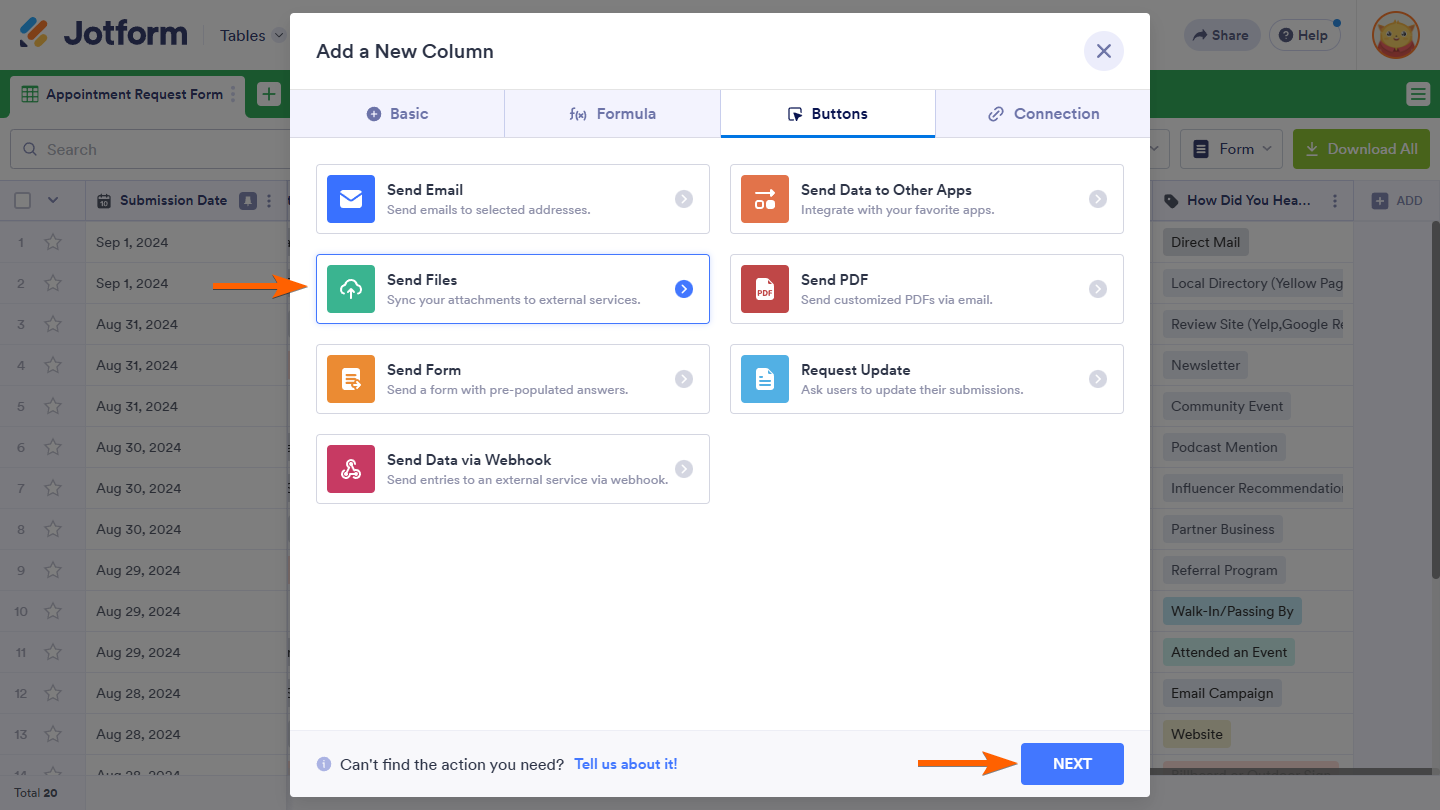Expand the Tables dropdown in the header

(x=252, y=35)
